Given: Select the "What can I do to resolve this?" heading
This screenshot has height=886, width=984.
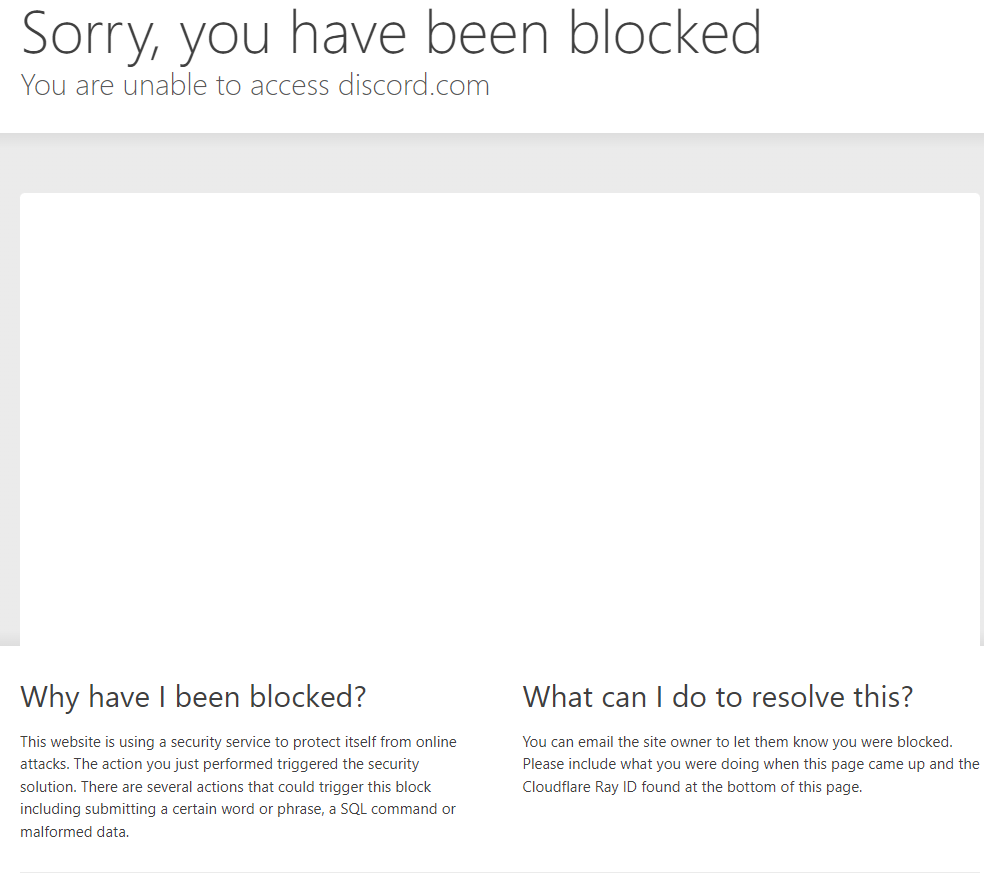Looking at the screenshot, I should tap(718, 696).
